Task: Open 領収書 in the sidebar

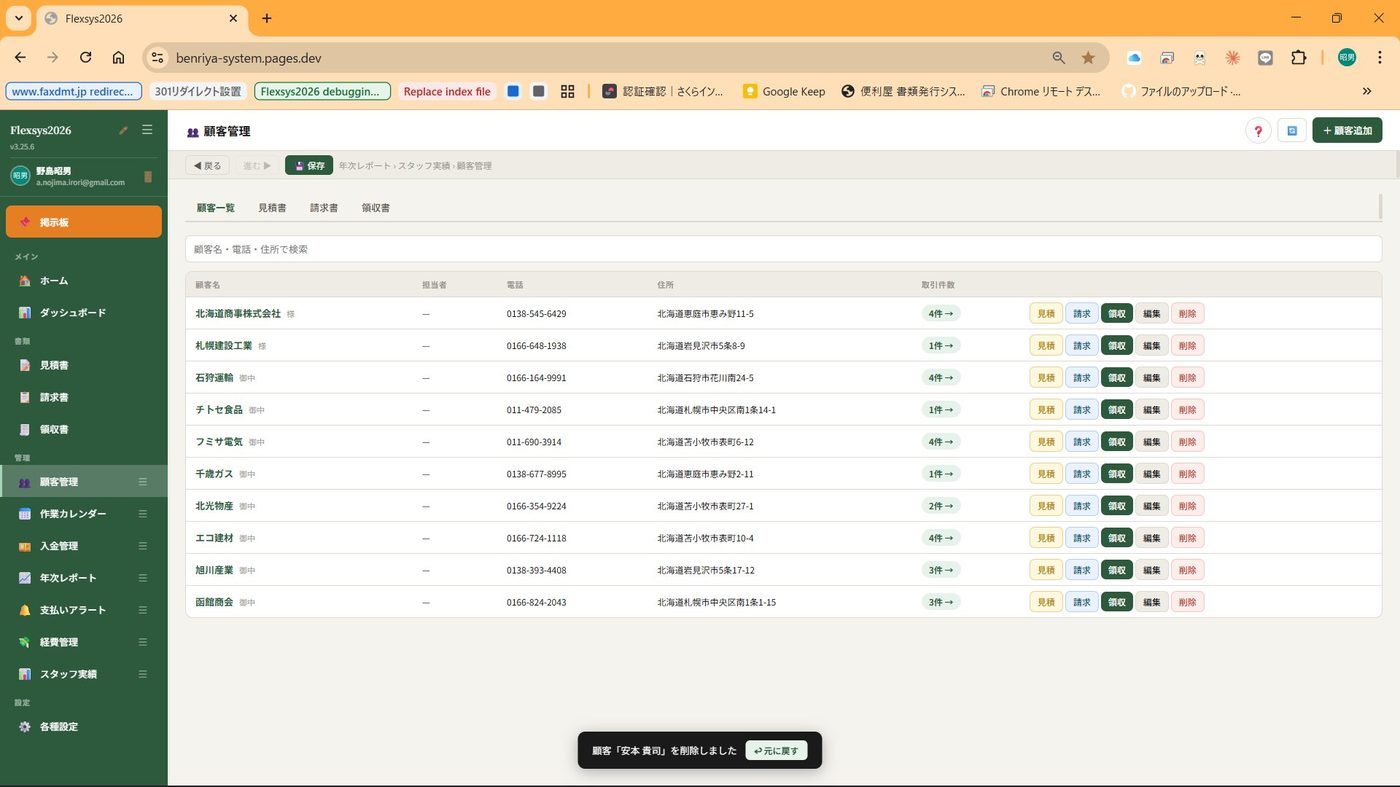Action: (84, 430)
